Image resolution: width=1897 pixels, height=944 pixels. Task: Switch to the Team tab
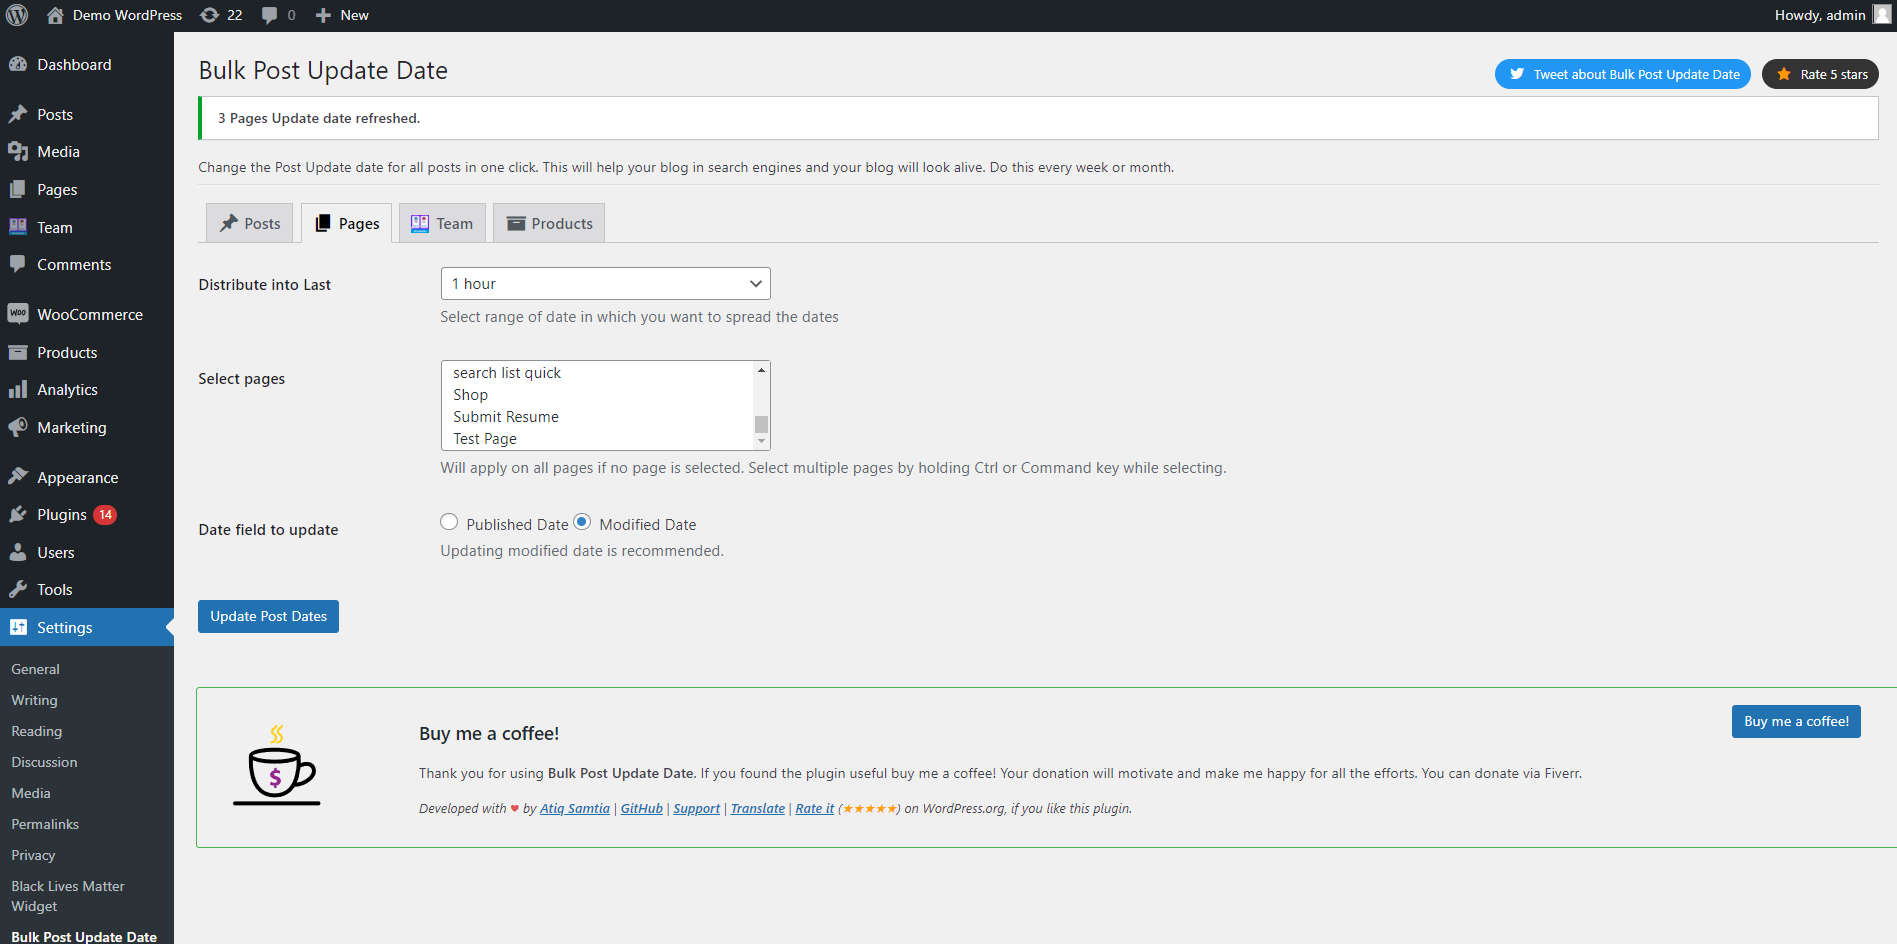(x=442, y=223)
